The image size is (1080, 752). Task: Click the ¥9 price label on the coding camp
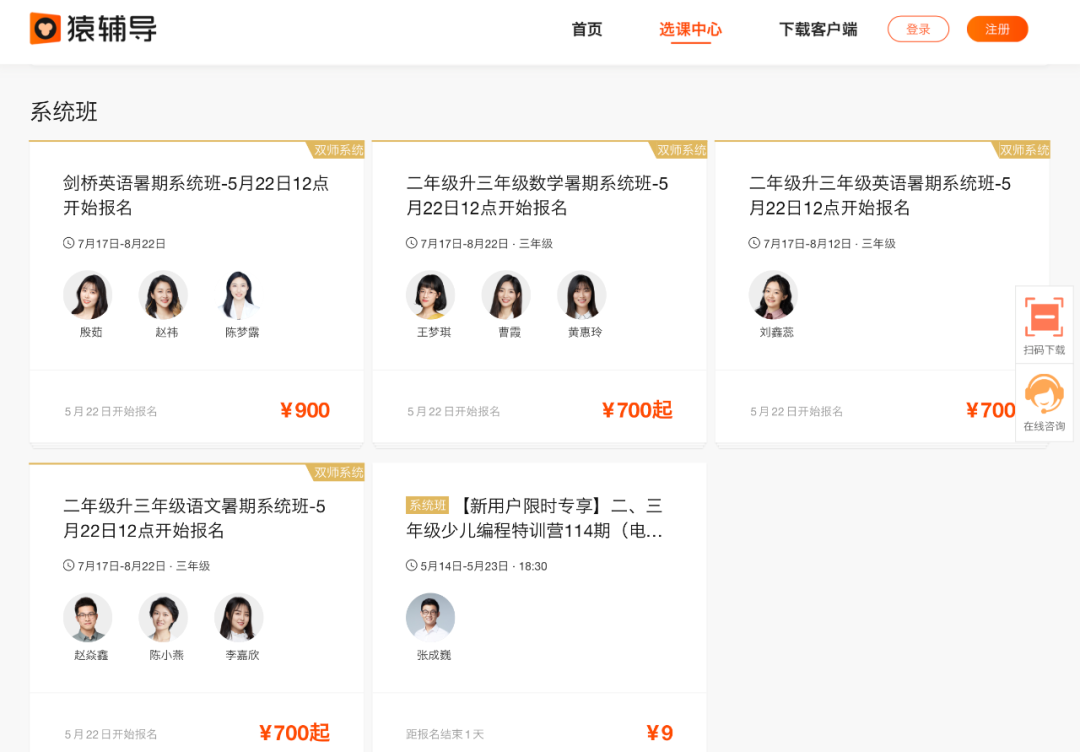[x=659, y=733]
